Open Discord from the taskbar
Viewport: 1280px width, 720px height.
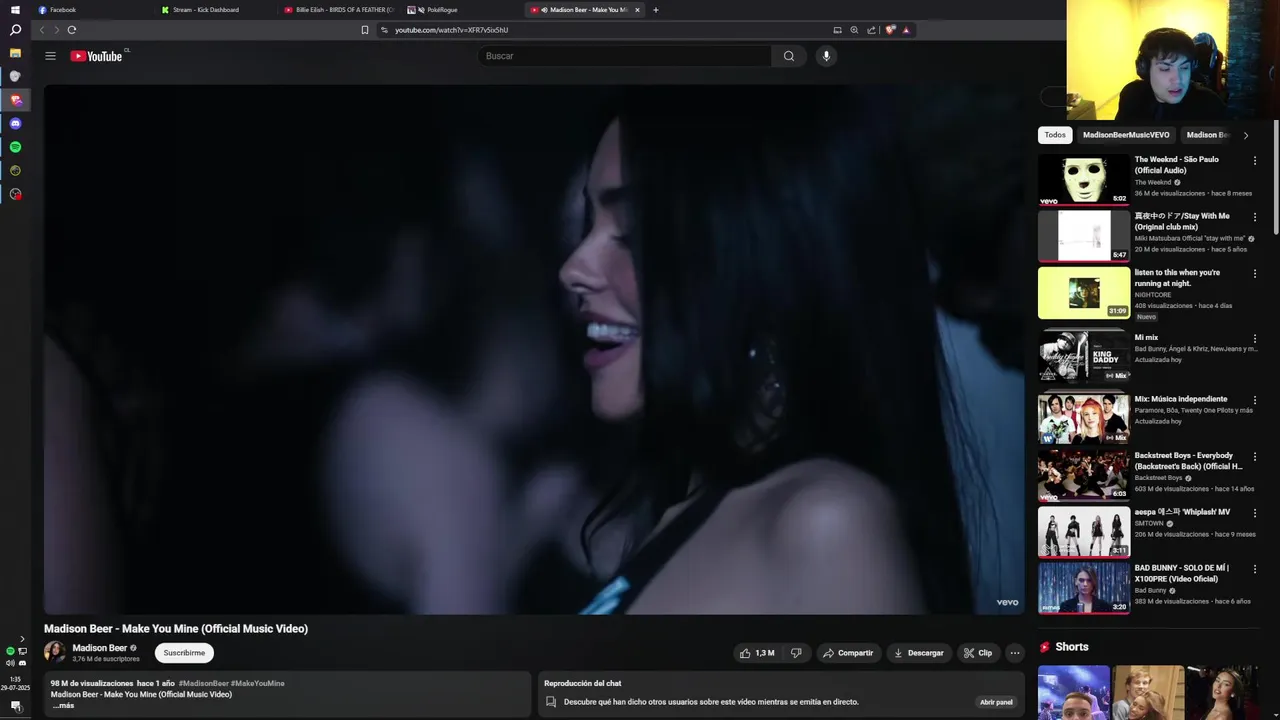coord(15,123)
